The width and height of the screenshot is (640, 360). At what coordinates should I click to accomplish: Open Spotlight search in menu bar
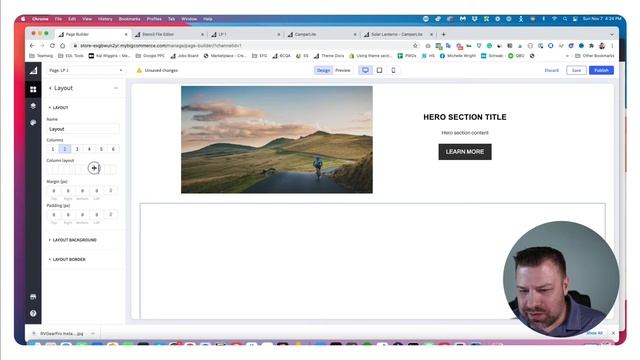point(565,19)
